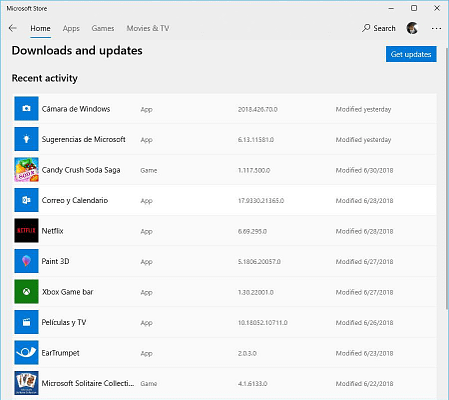Viewport: 449px width, 400px height.
Task: Click the Películas y TV clapperboard icon
Action: pyautogui.click(x=26, y=322)
